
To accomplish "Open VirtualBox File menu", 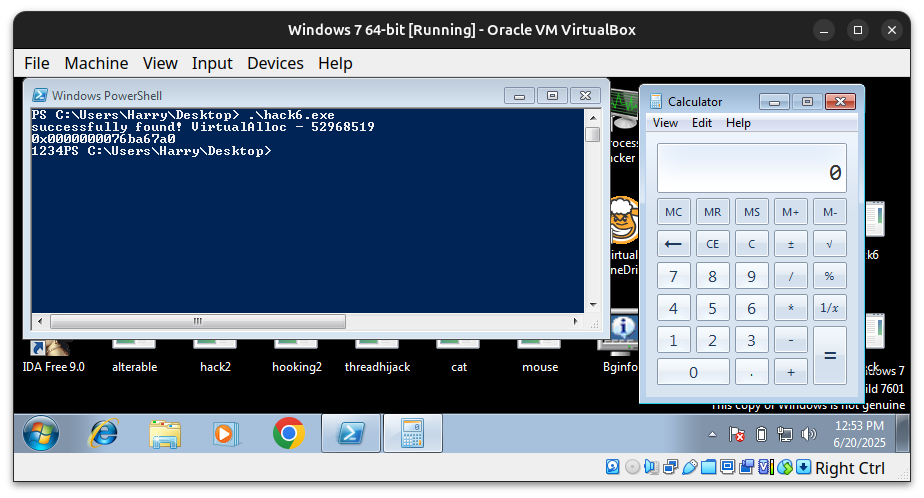I will pos(37,63).
